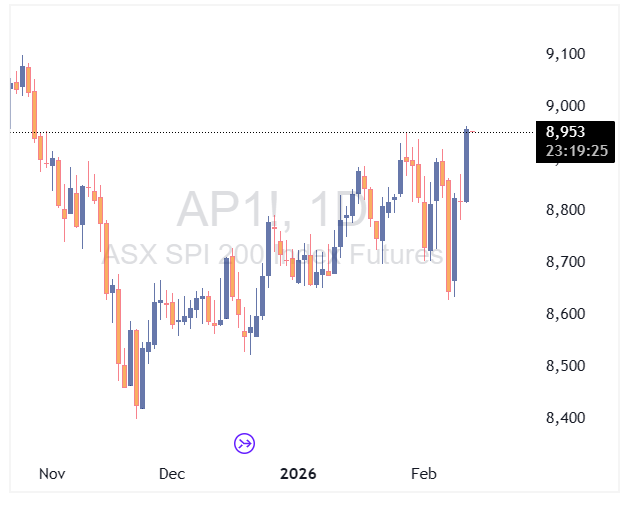Image resolution: width=629 pixels, height=513 pixels.
Task: Click the current price label 8,953
Action: pyautogui.click(x=565, y=132)
